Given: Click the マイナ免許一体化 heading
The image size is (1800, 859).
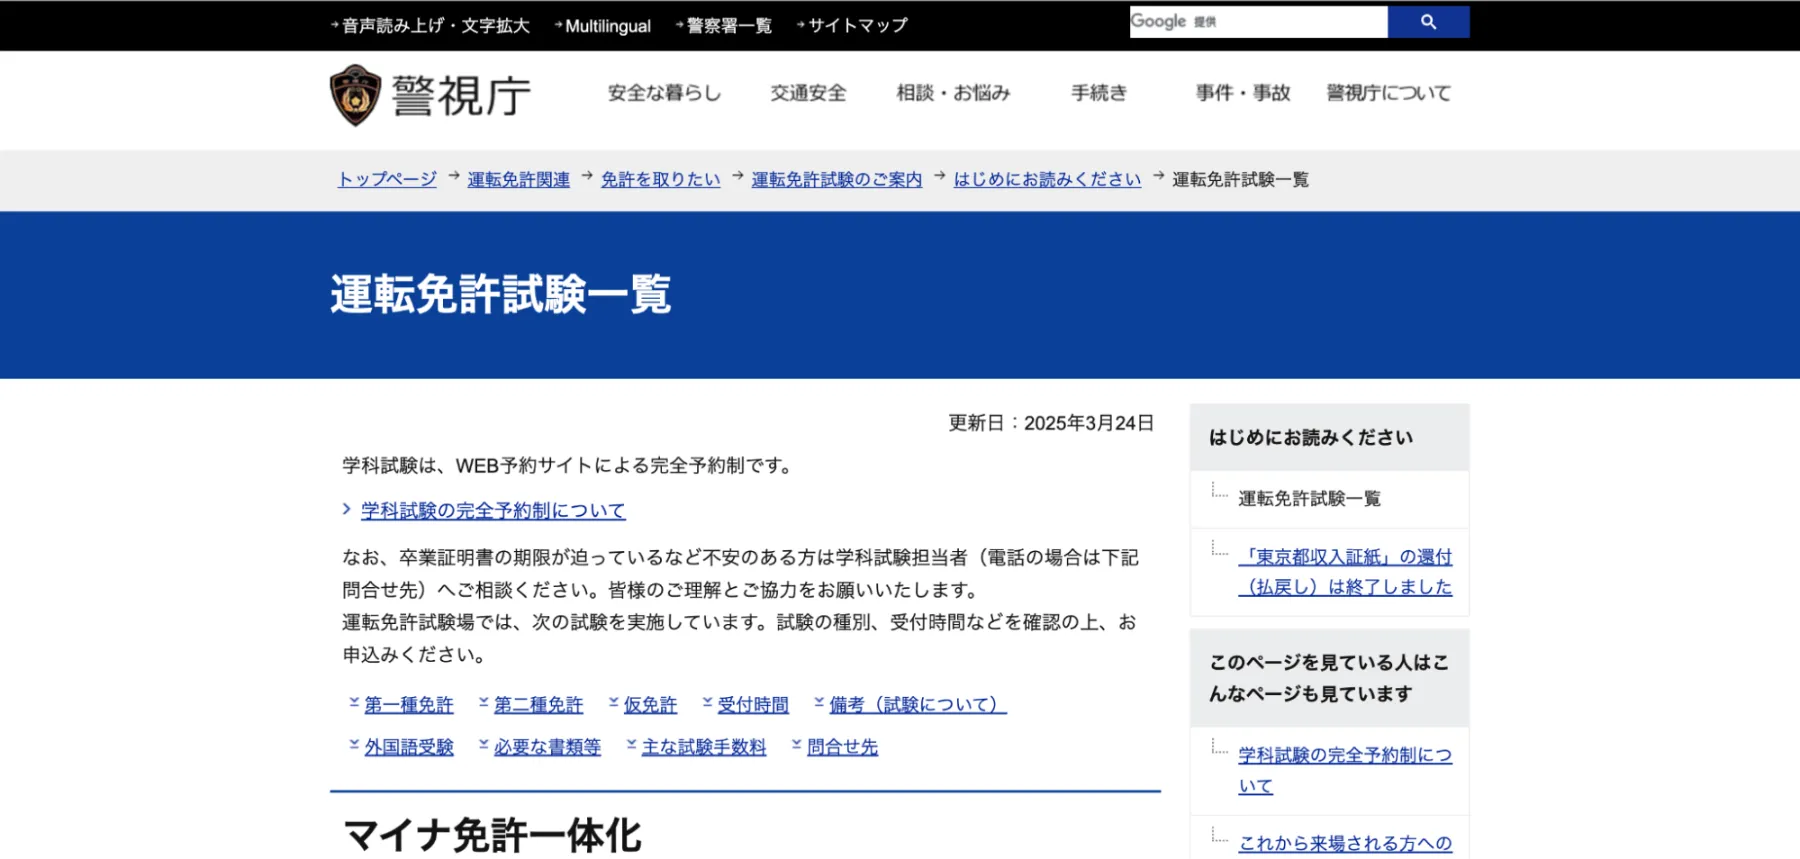Looking at the screenshot, I should coord(492,835).
